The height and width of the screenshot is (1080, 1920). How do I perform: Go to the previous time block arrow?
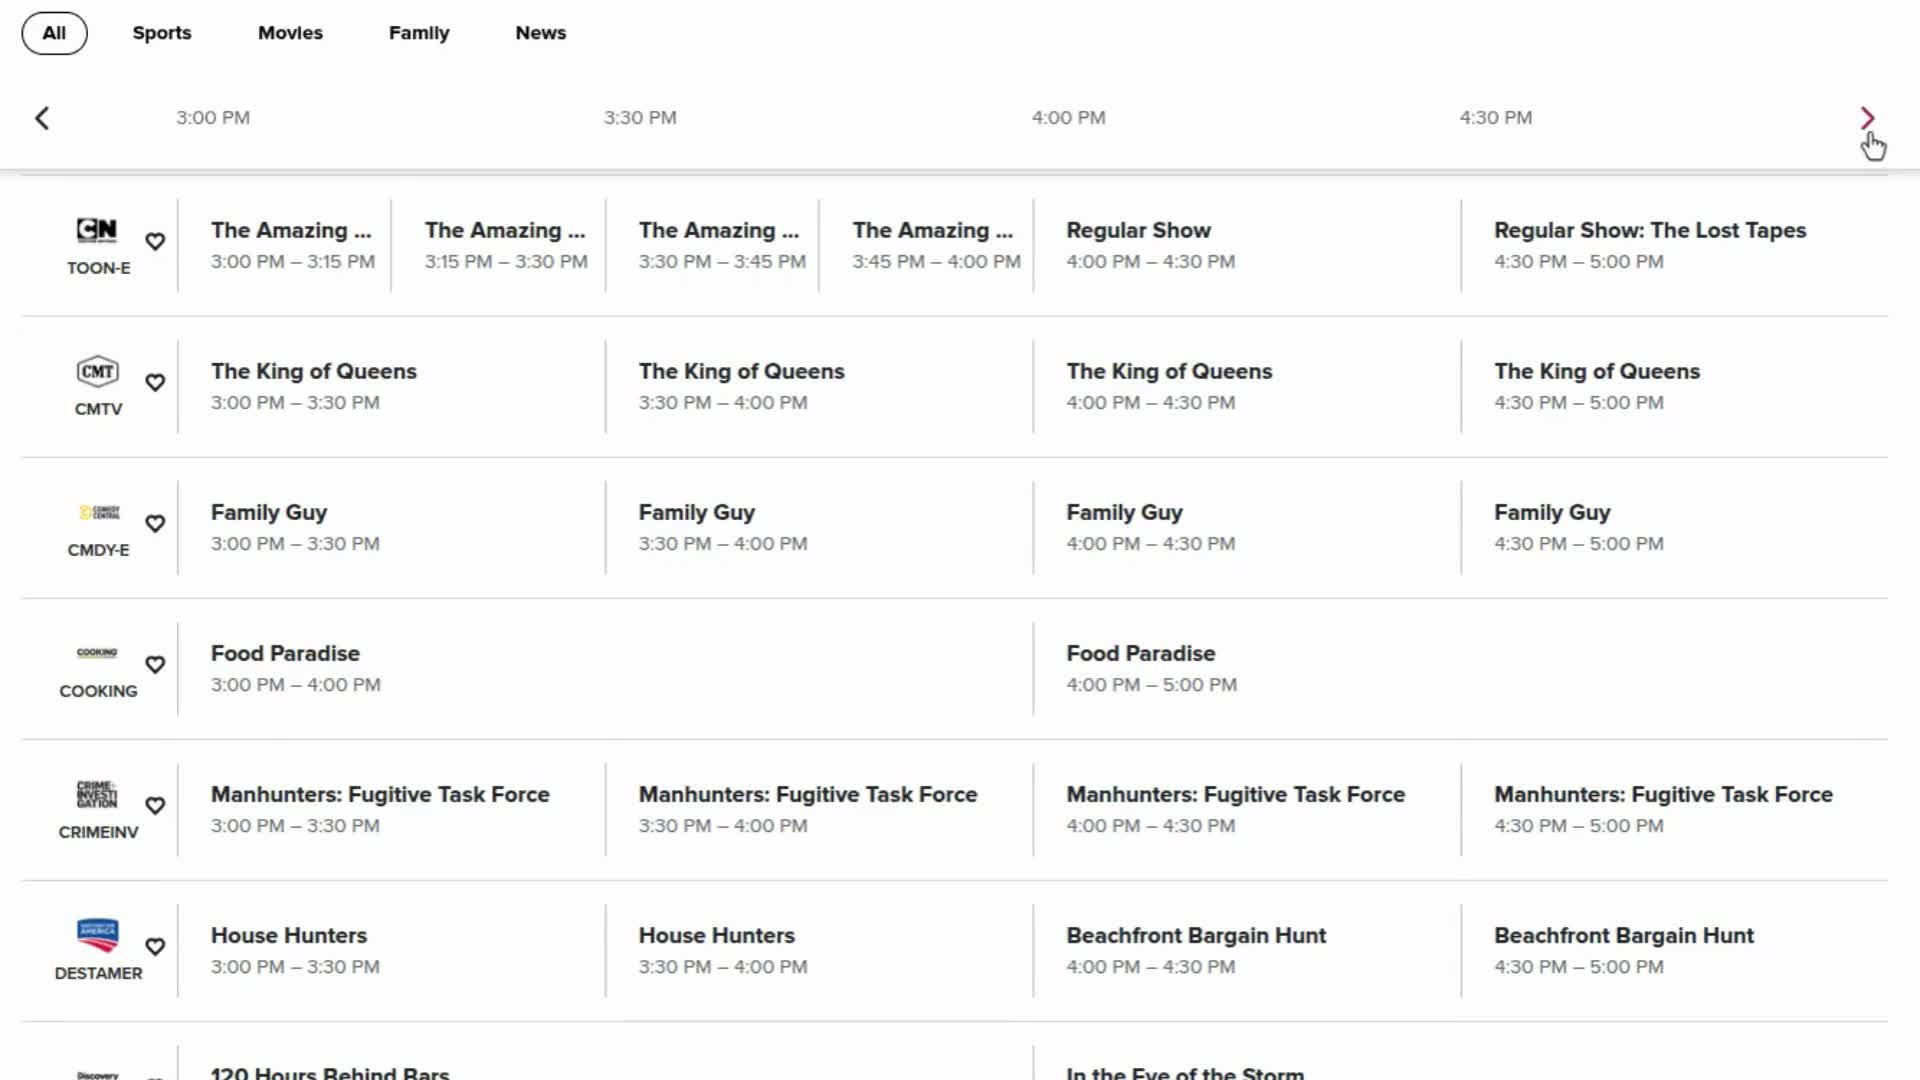(42, 118)
